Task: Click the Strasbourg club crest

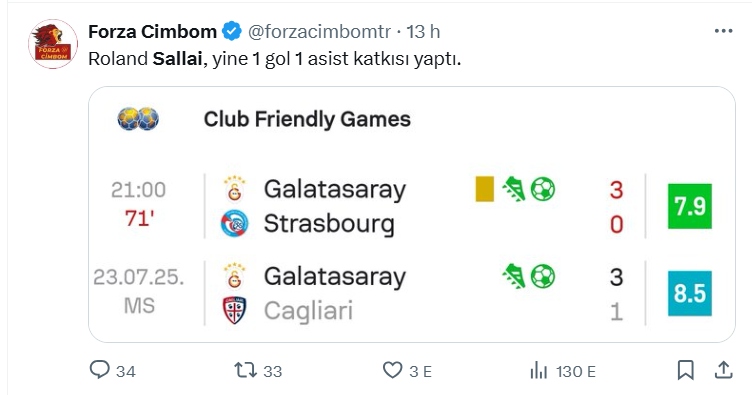Action: 235,224
